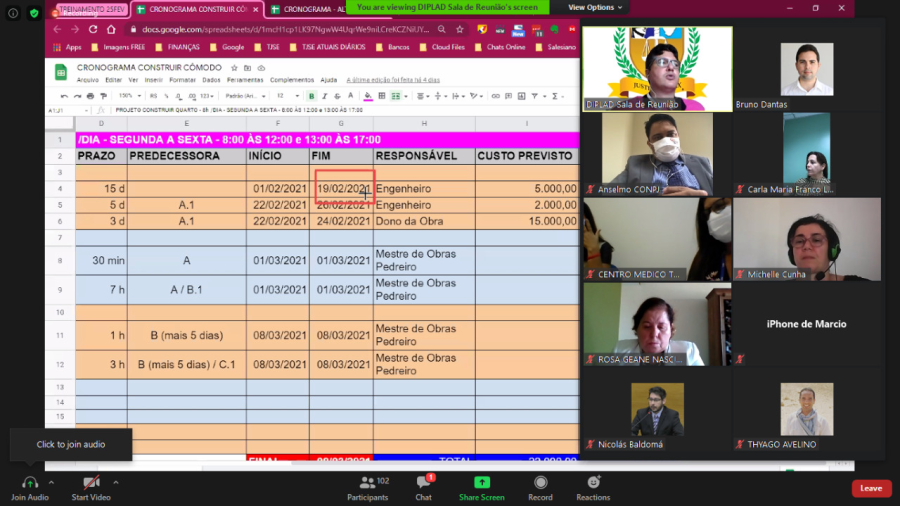
Task: Toggle camera with Start Video
Action: 90,483
